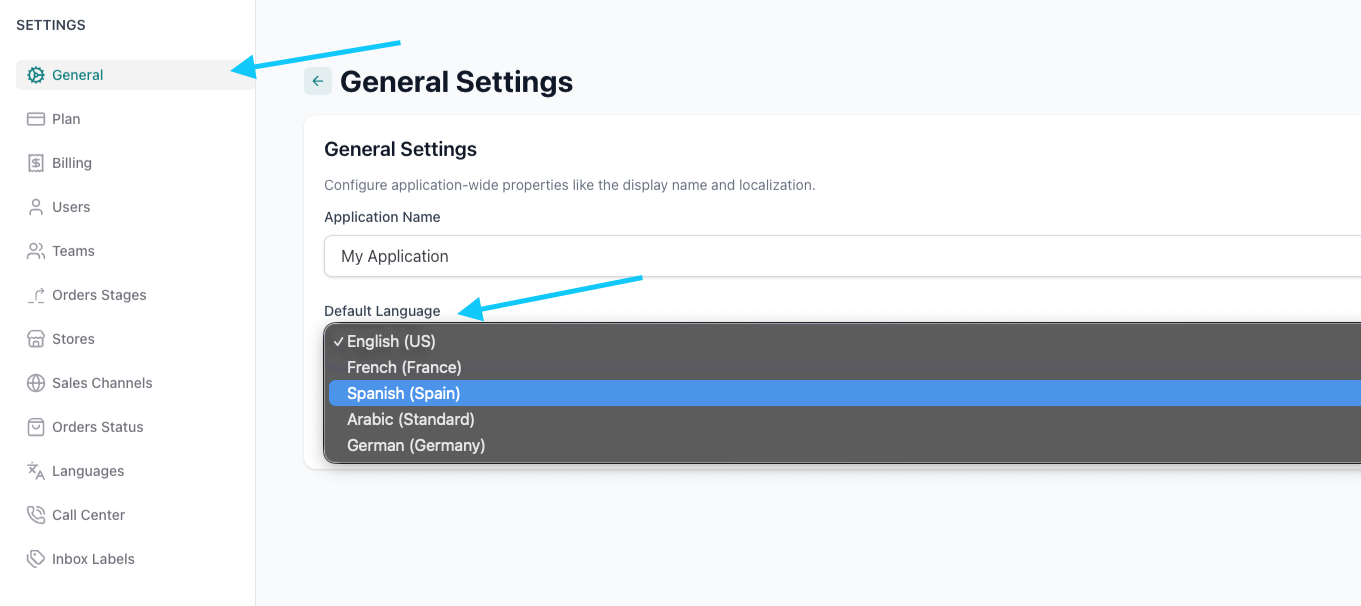Choose French (France) as default language
This screenshot has height=606, width=1361.
pos(404,367)
